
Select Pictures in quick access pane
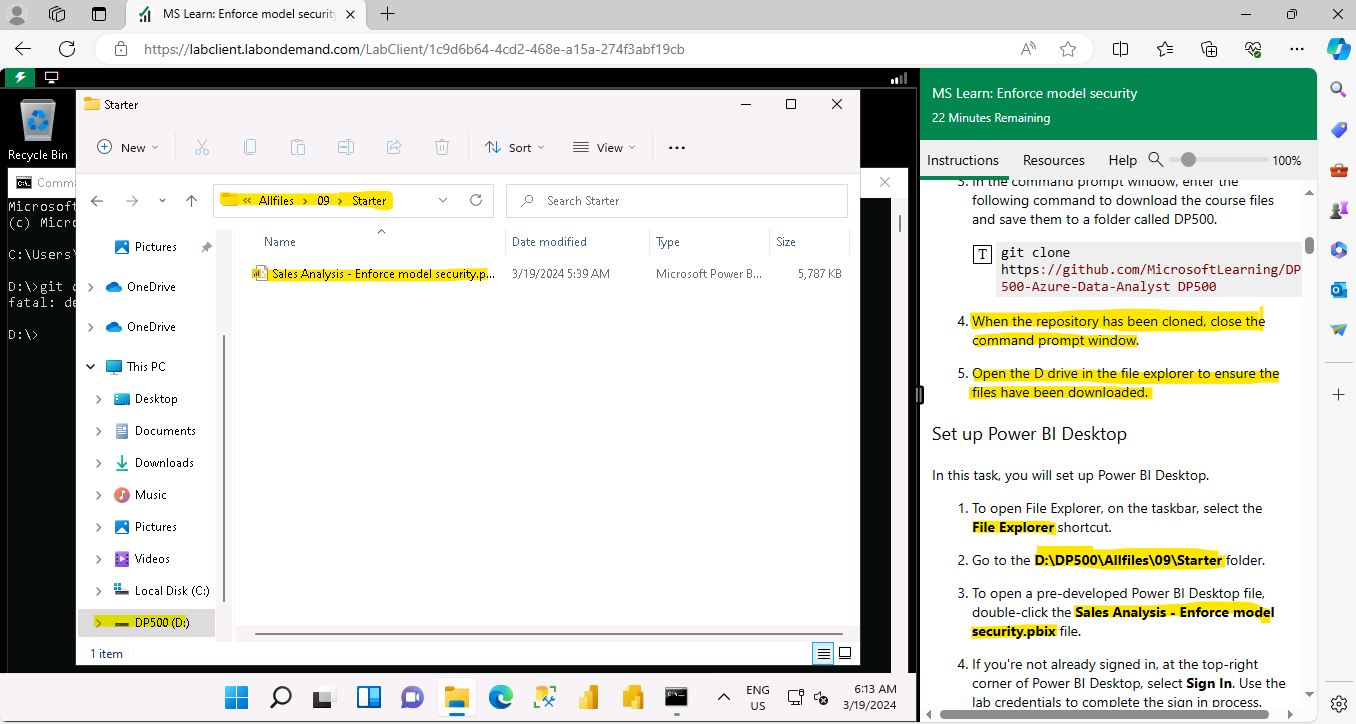click(146, 247)
